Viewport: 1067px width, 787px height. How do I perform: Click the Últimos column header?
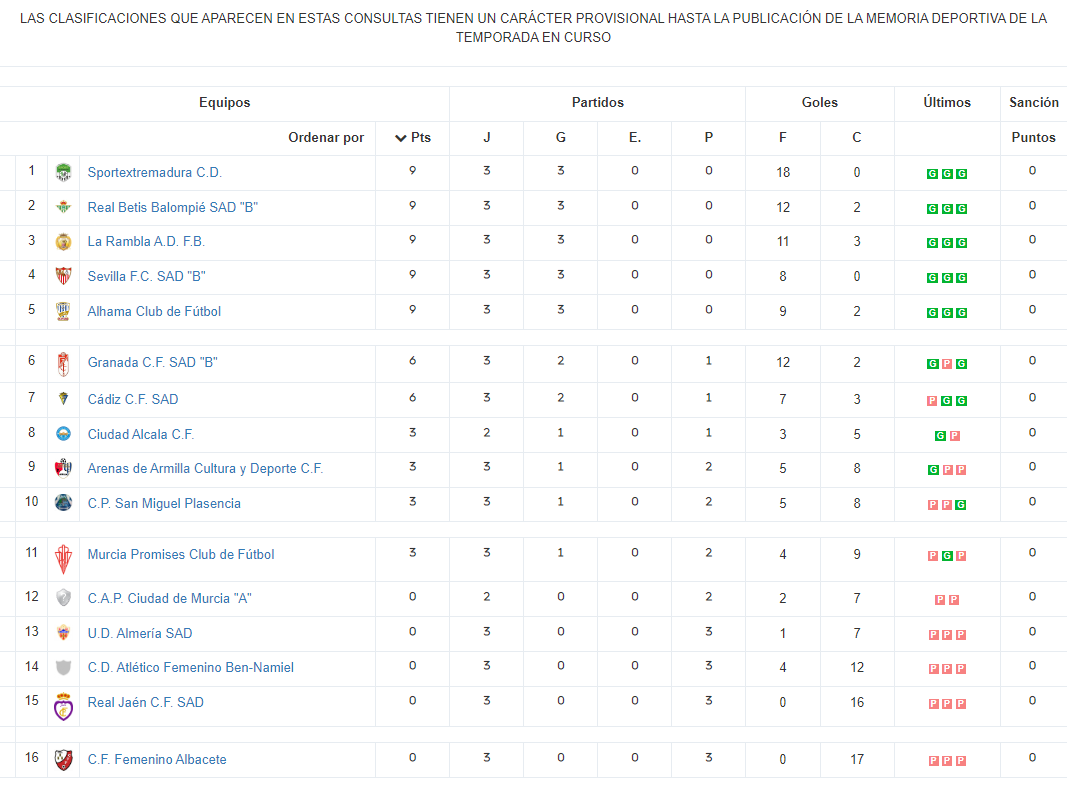click(x=947, y=103)
